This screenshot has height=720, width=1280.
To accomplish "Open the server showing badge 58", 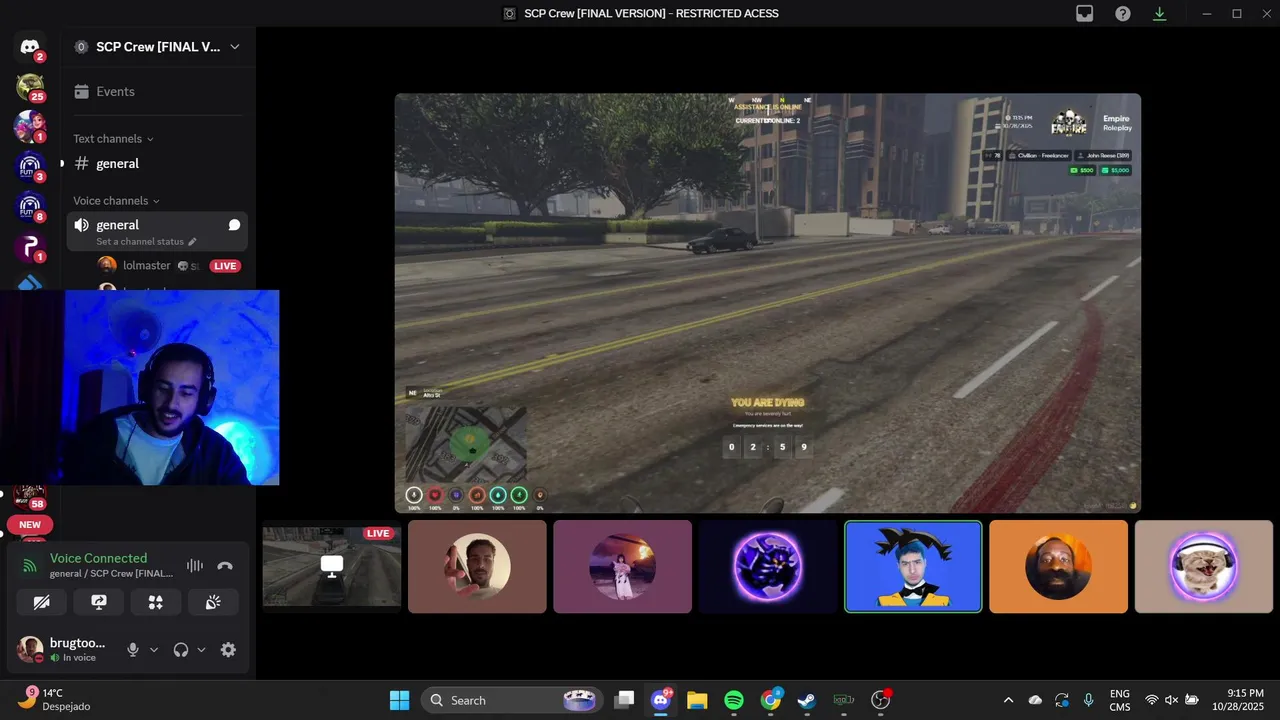I will pos(30,496).
